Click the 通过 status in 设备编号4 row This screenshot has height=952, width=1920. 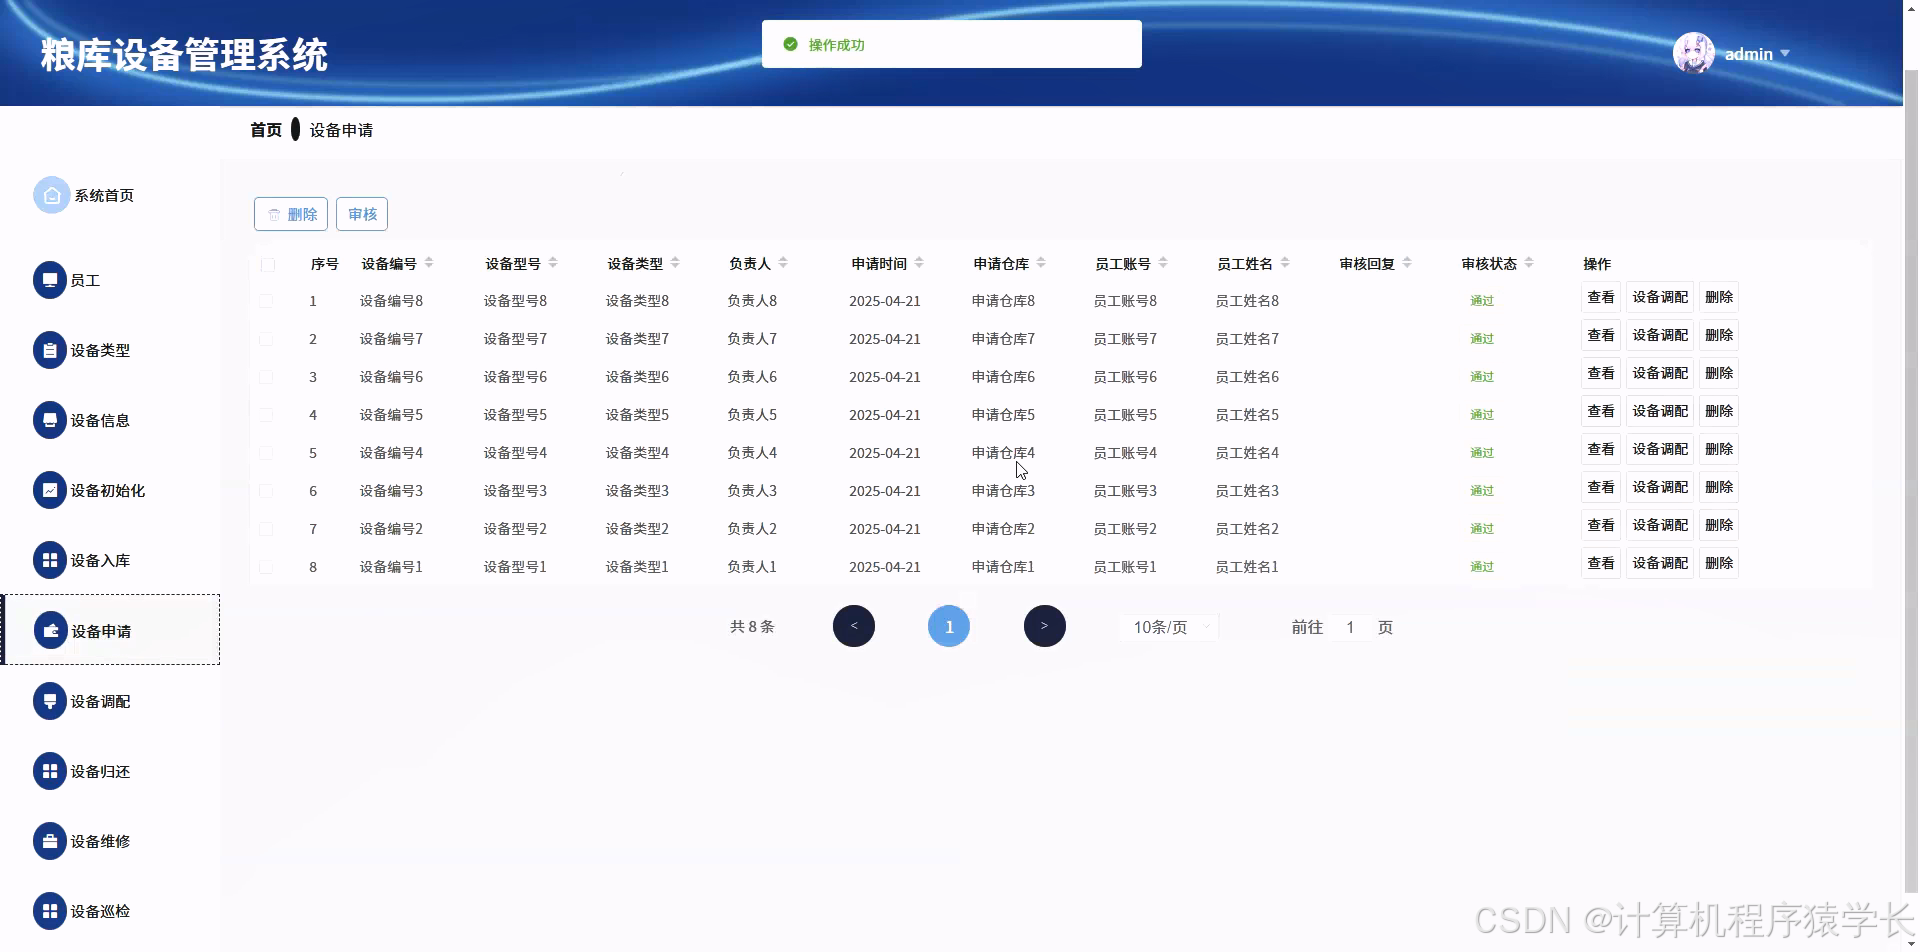[1482, 453]
